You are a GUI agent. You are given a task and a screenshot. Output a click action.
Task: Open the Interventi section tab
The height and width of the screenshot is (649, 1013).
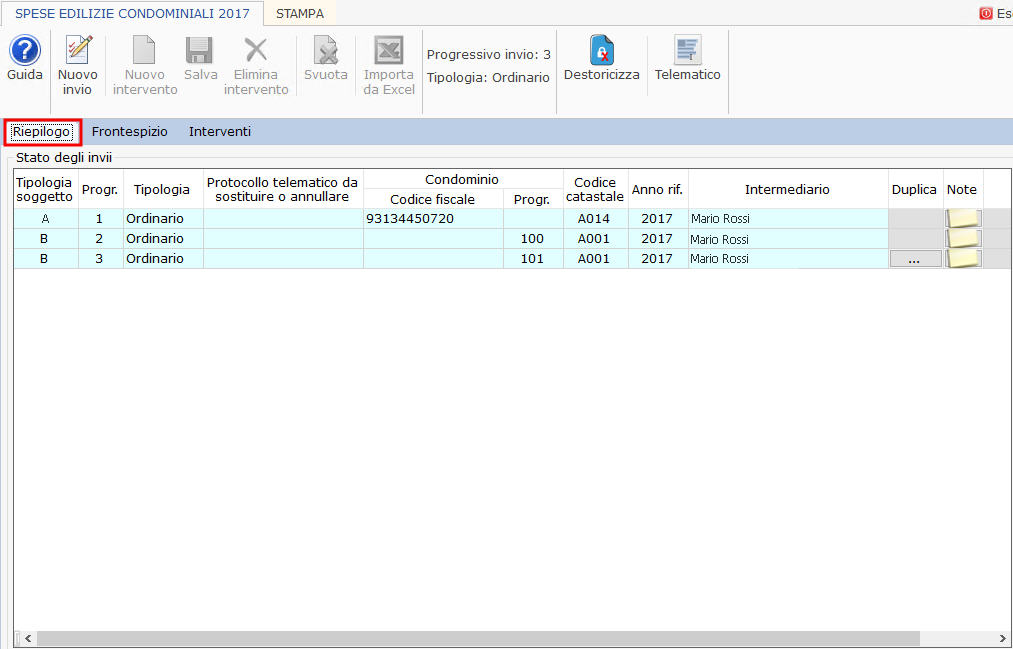coord(220,132)
